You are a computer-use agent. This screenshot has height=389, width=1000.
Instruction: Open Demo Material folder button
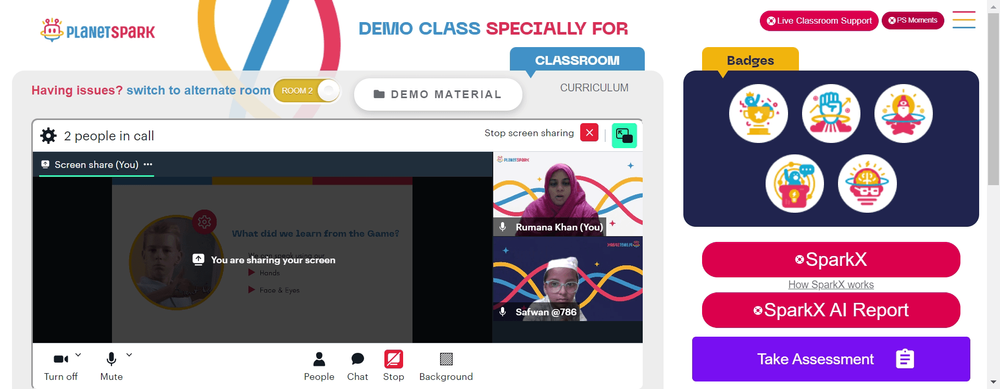point(438,94)
